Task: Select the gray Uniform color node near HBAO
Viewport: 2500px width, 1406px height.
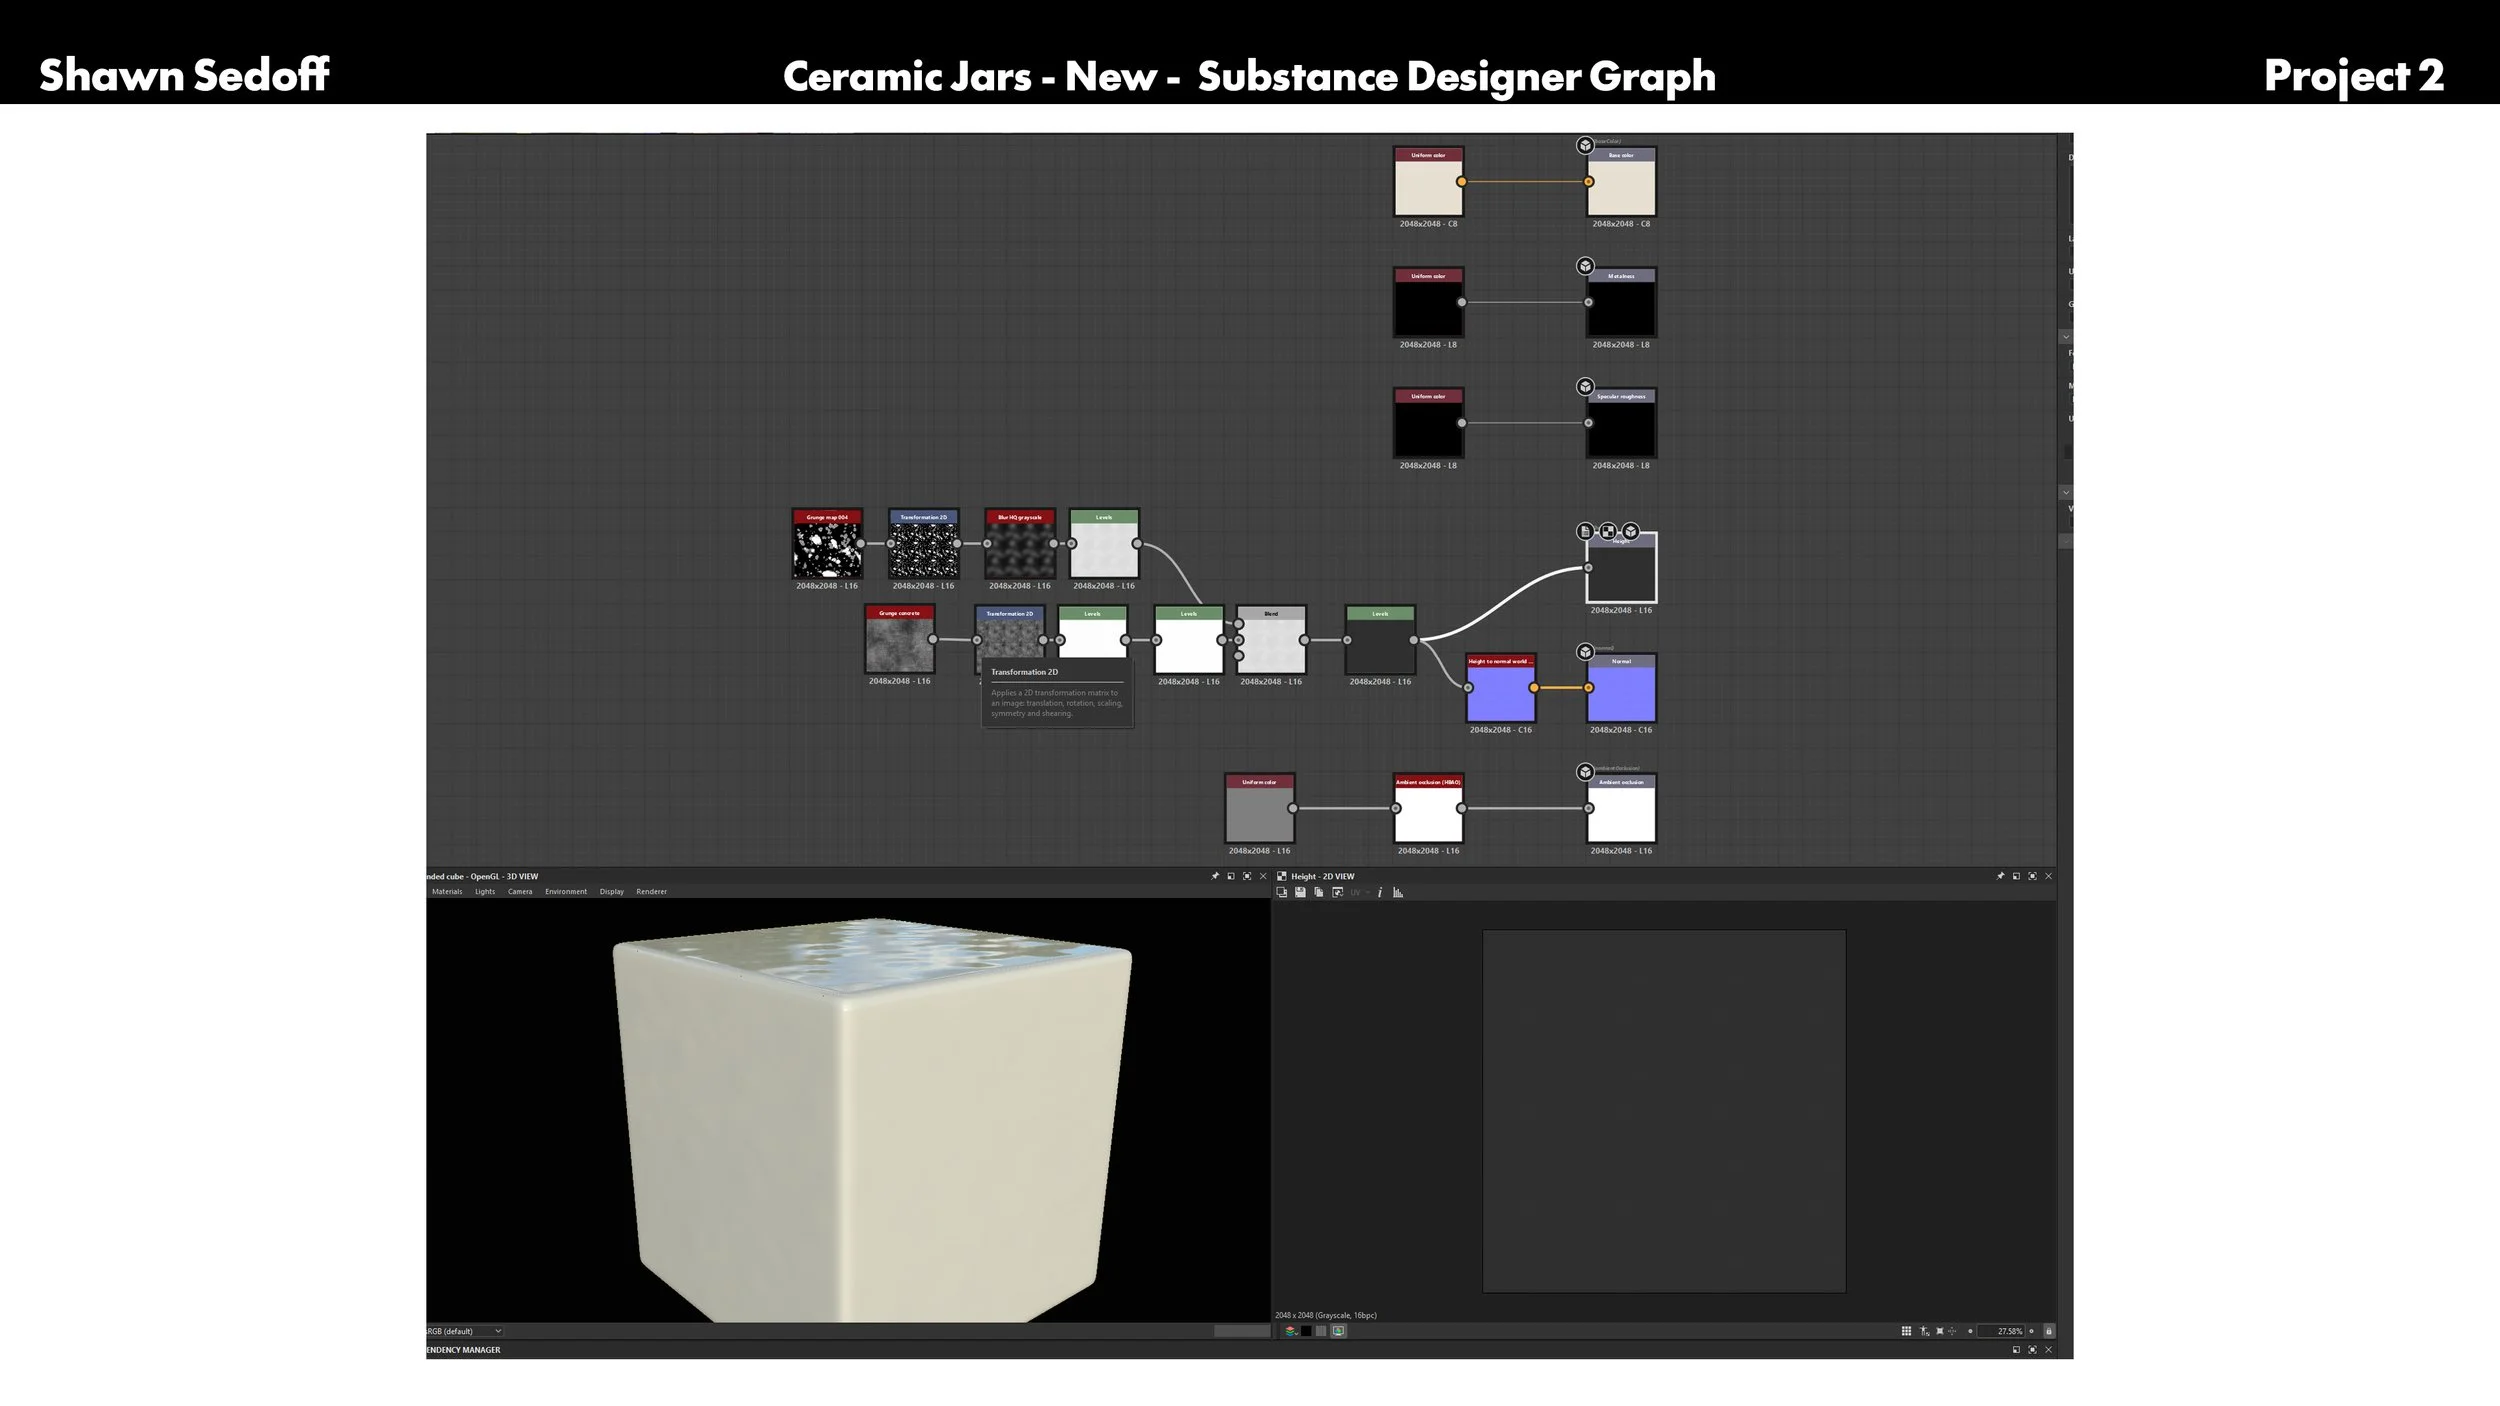Action: click(1259, 809)
